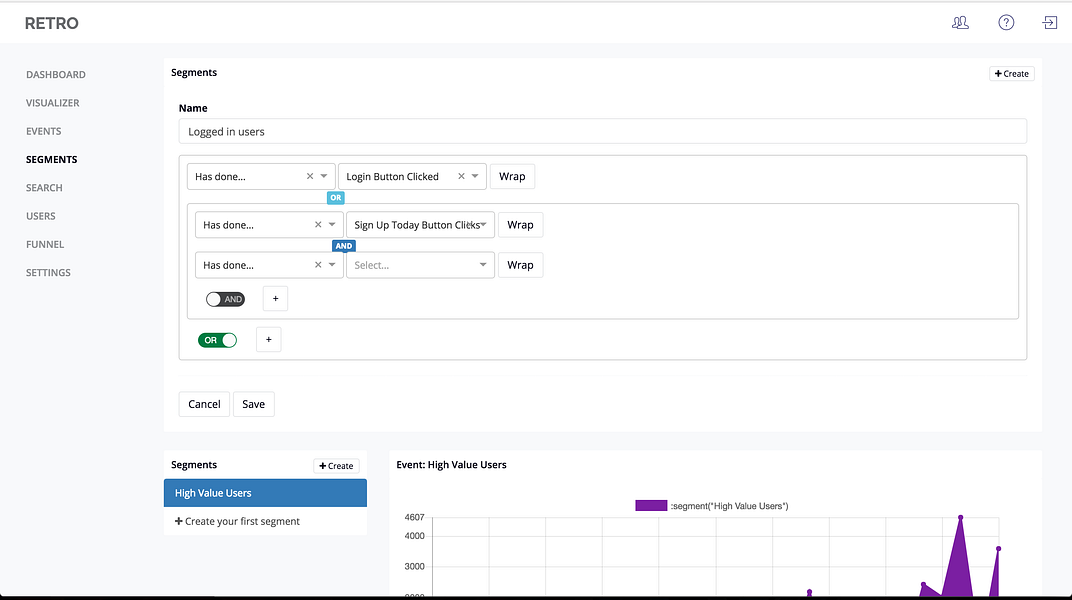Add condition with plus next to OR toggle
The image size is (1072, 600).
click(269, 340)
